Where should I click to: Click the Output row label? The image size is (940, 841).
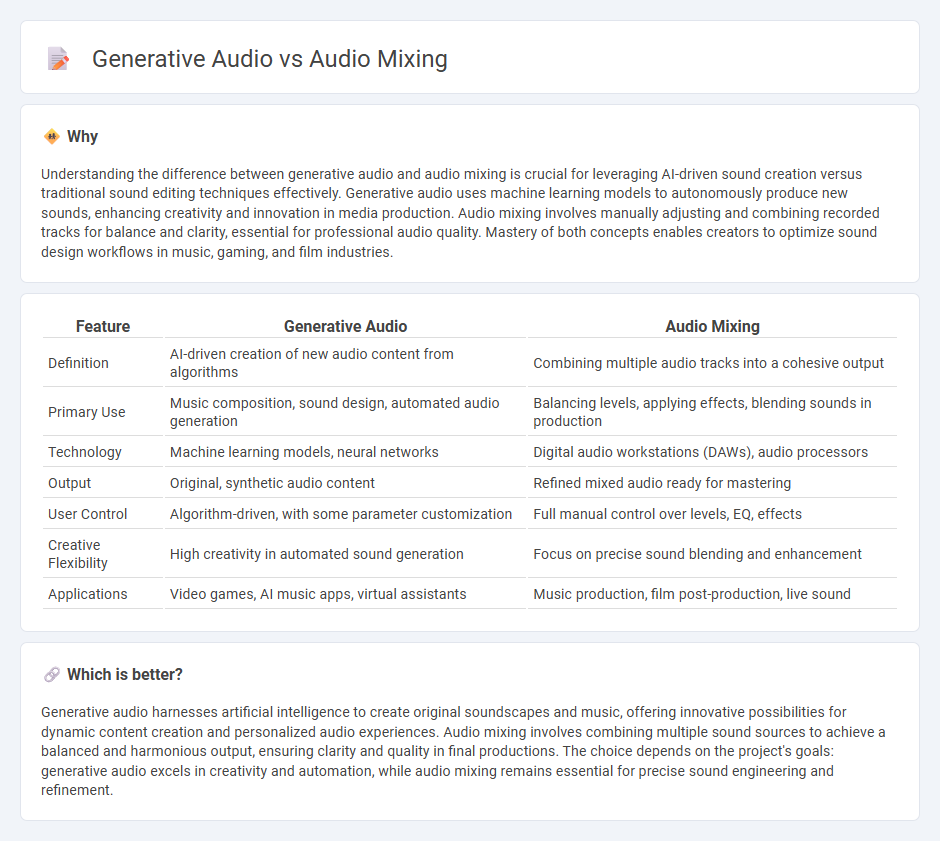coord(70,483)
